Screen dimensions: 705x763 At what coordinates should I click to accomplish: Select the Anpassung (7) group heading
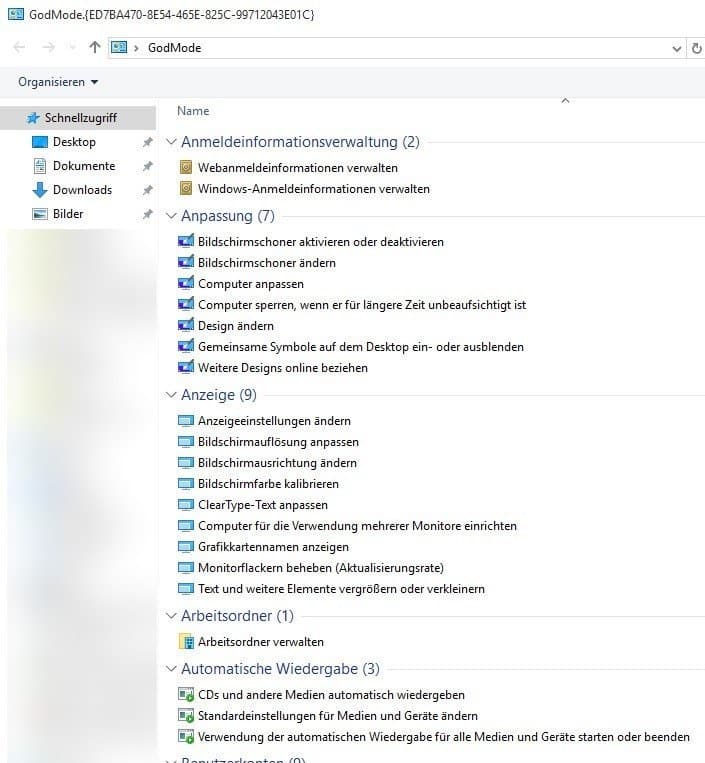[228, 216]
